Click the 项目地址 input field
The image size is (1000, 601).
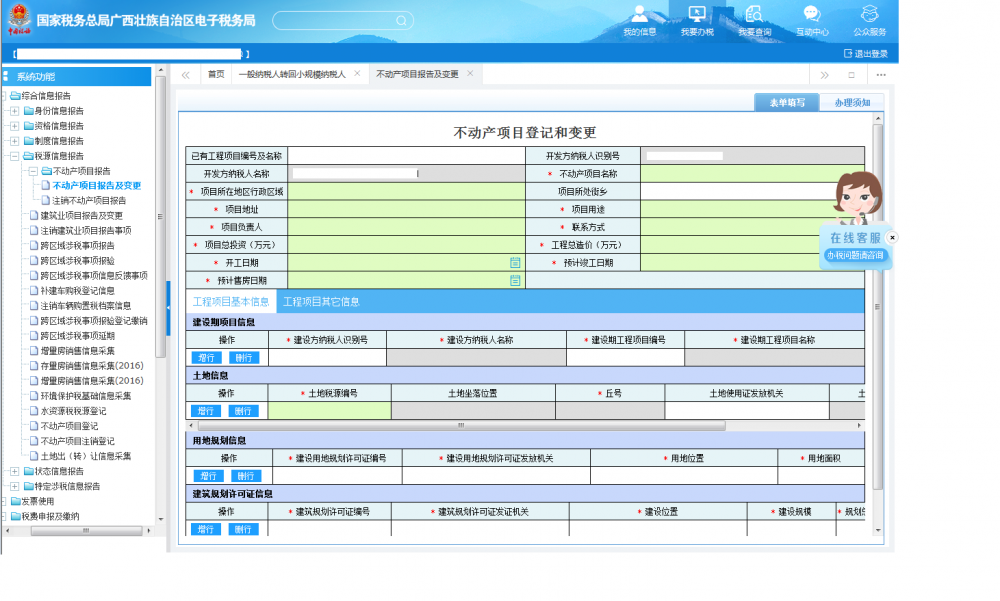406,209
